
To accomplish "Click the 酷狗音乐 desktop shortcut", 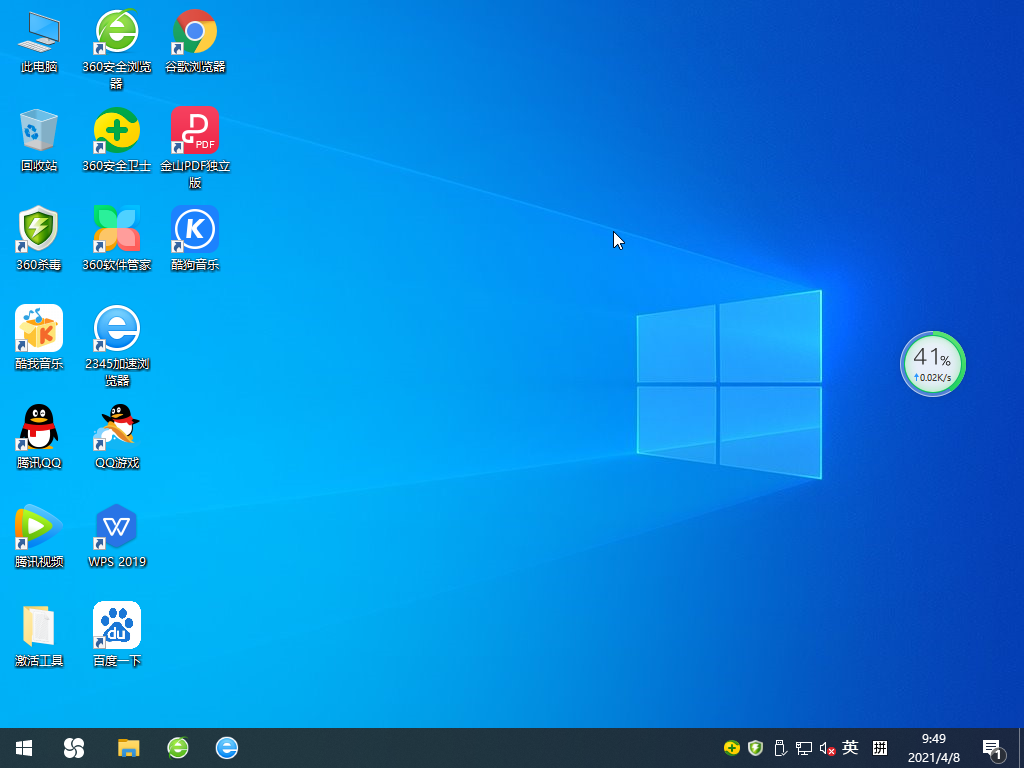I will (x=195, y=230).
